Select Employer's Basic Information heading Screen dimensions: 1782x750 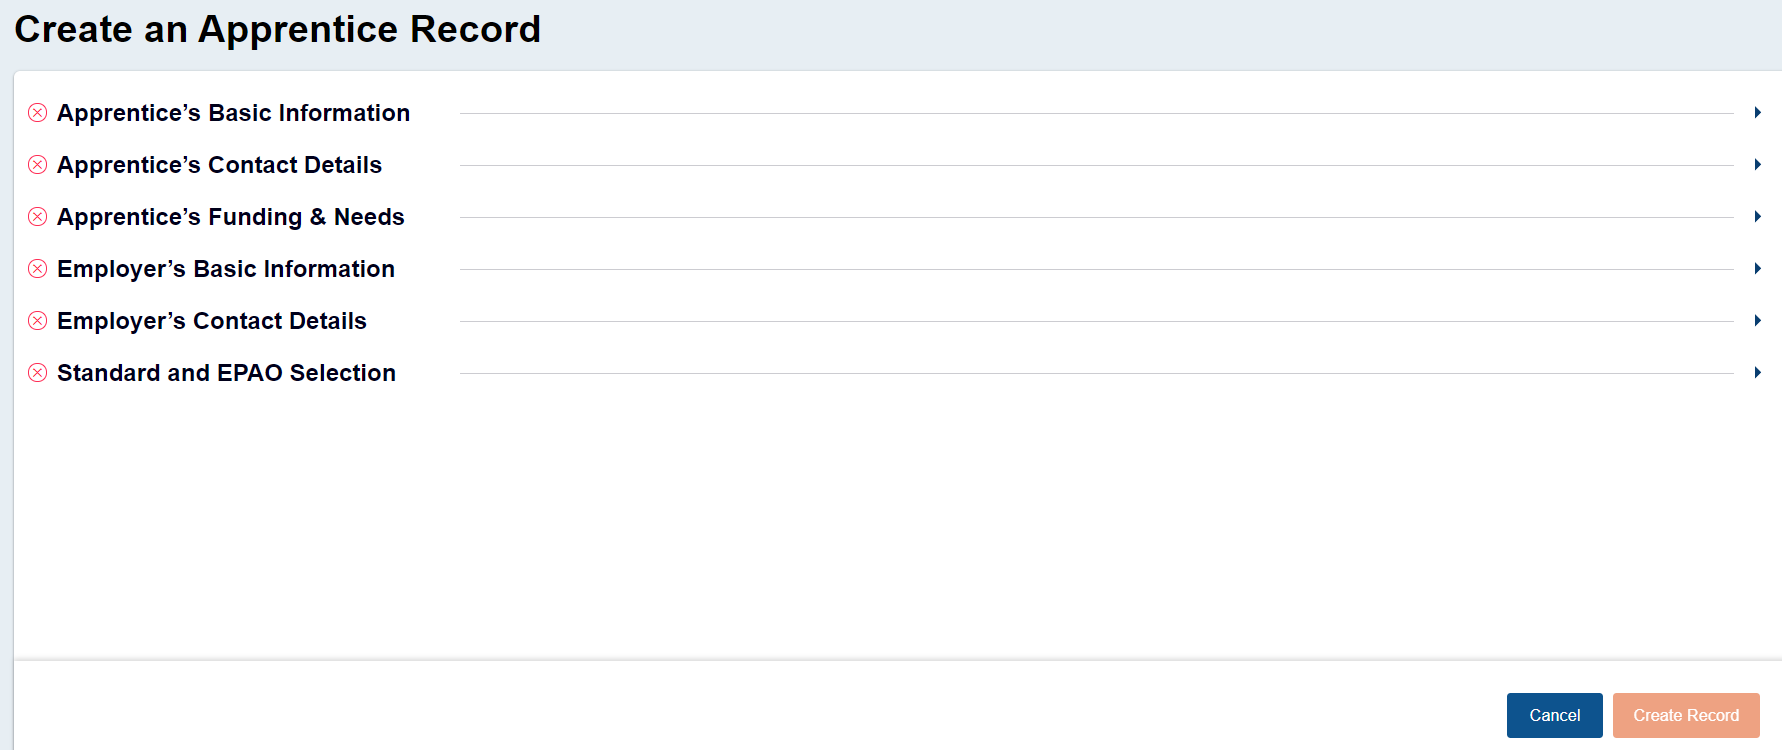225,269
